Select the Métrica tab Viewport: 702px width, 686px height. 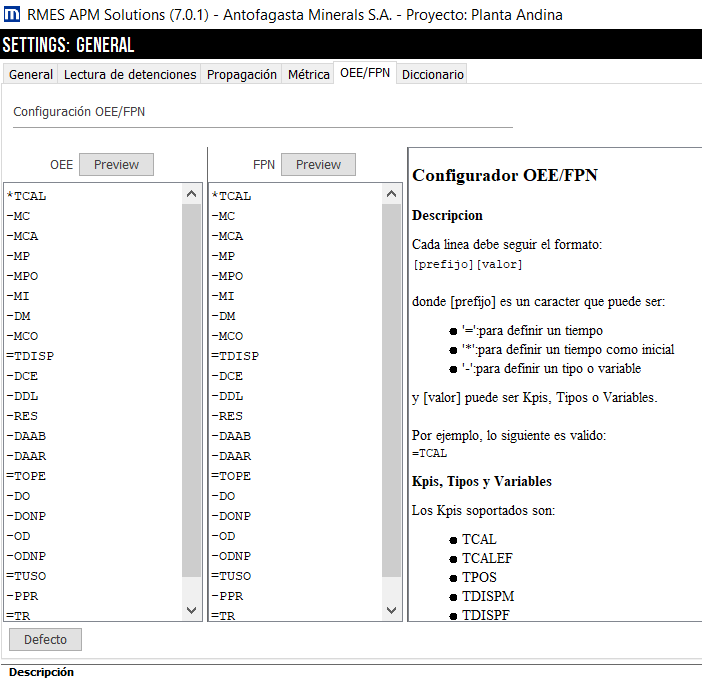[308, 75]
